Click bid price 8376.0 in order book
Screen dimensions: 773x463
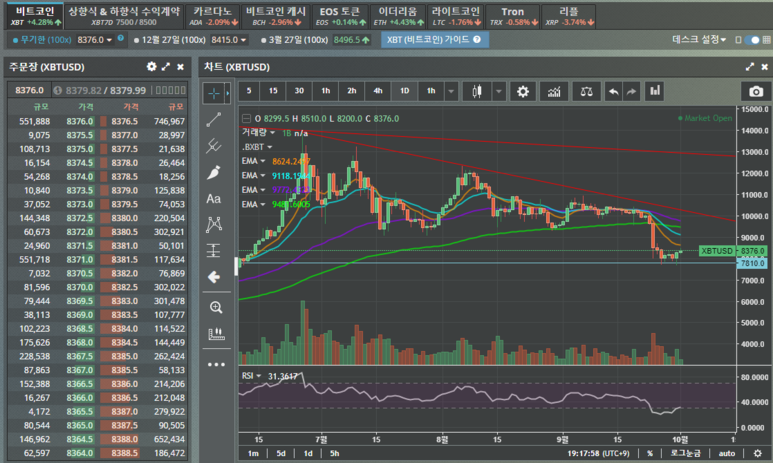coord(80,121)
